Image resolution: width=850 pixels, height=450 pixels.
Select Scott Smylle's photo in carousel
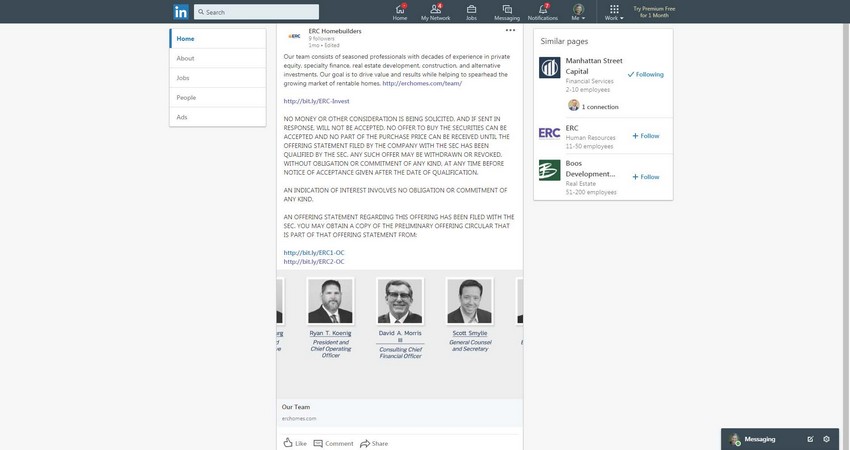point(469,301)
